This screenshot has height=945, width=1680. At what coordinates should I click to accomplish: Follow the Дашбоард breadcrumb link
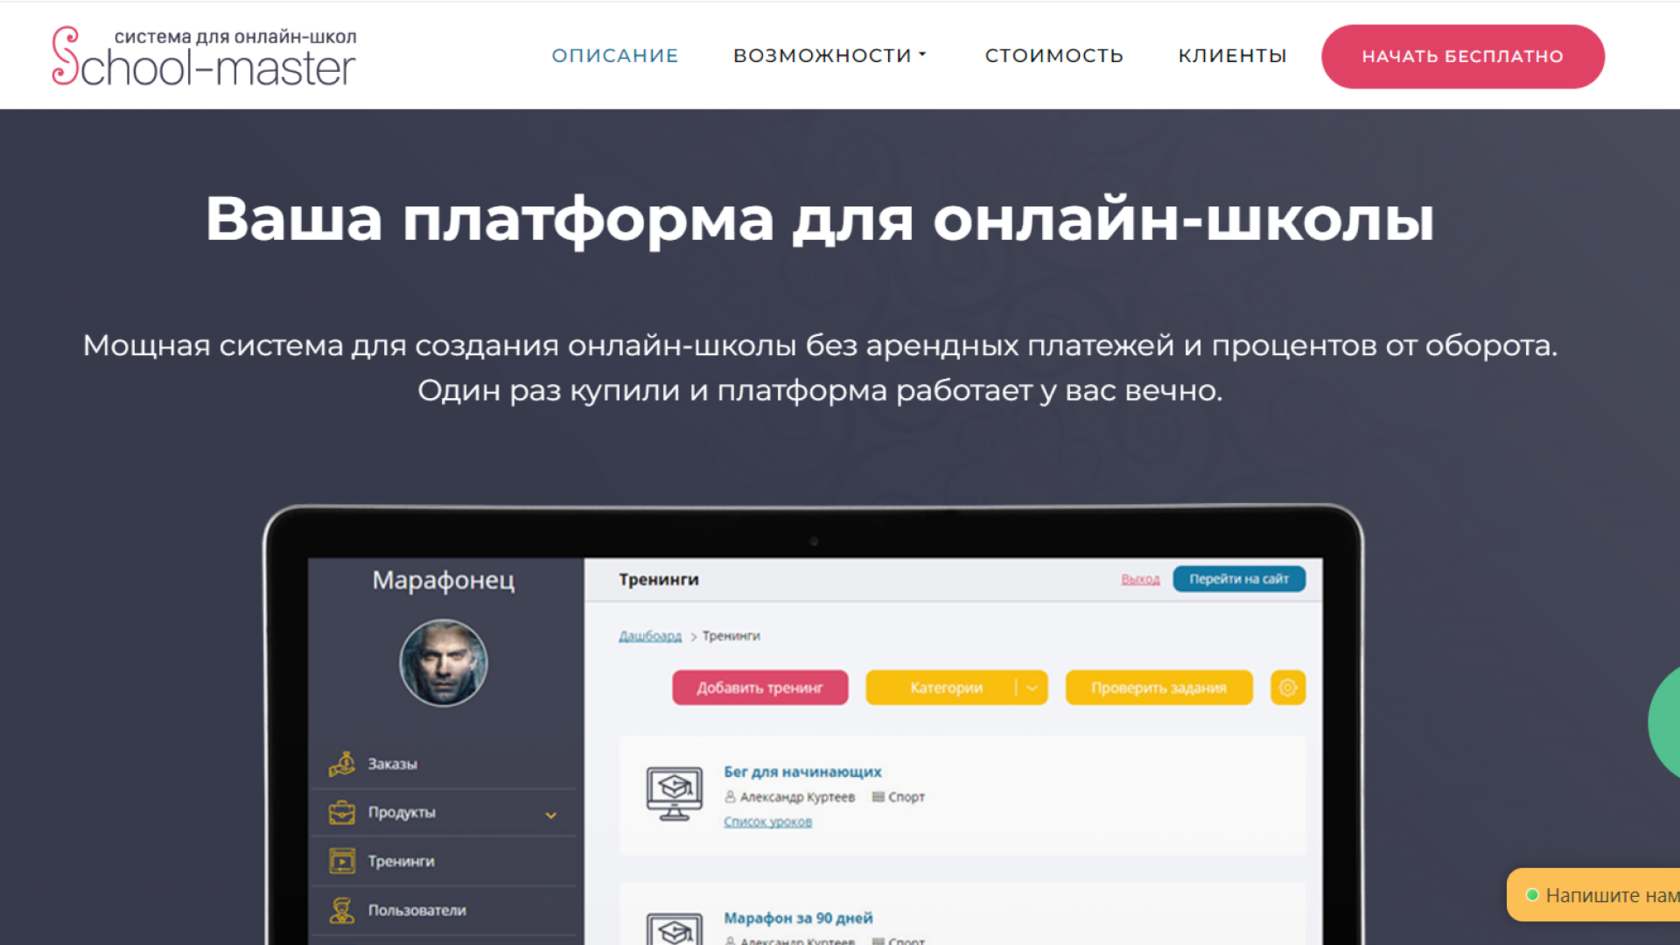[650, 636]
